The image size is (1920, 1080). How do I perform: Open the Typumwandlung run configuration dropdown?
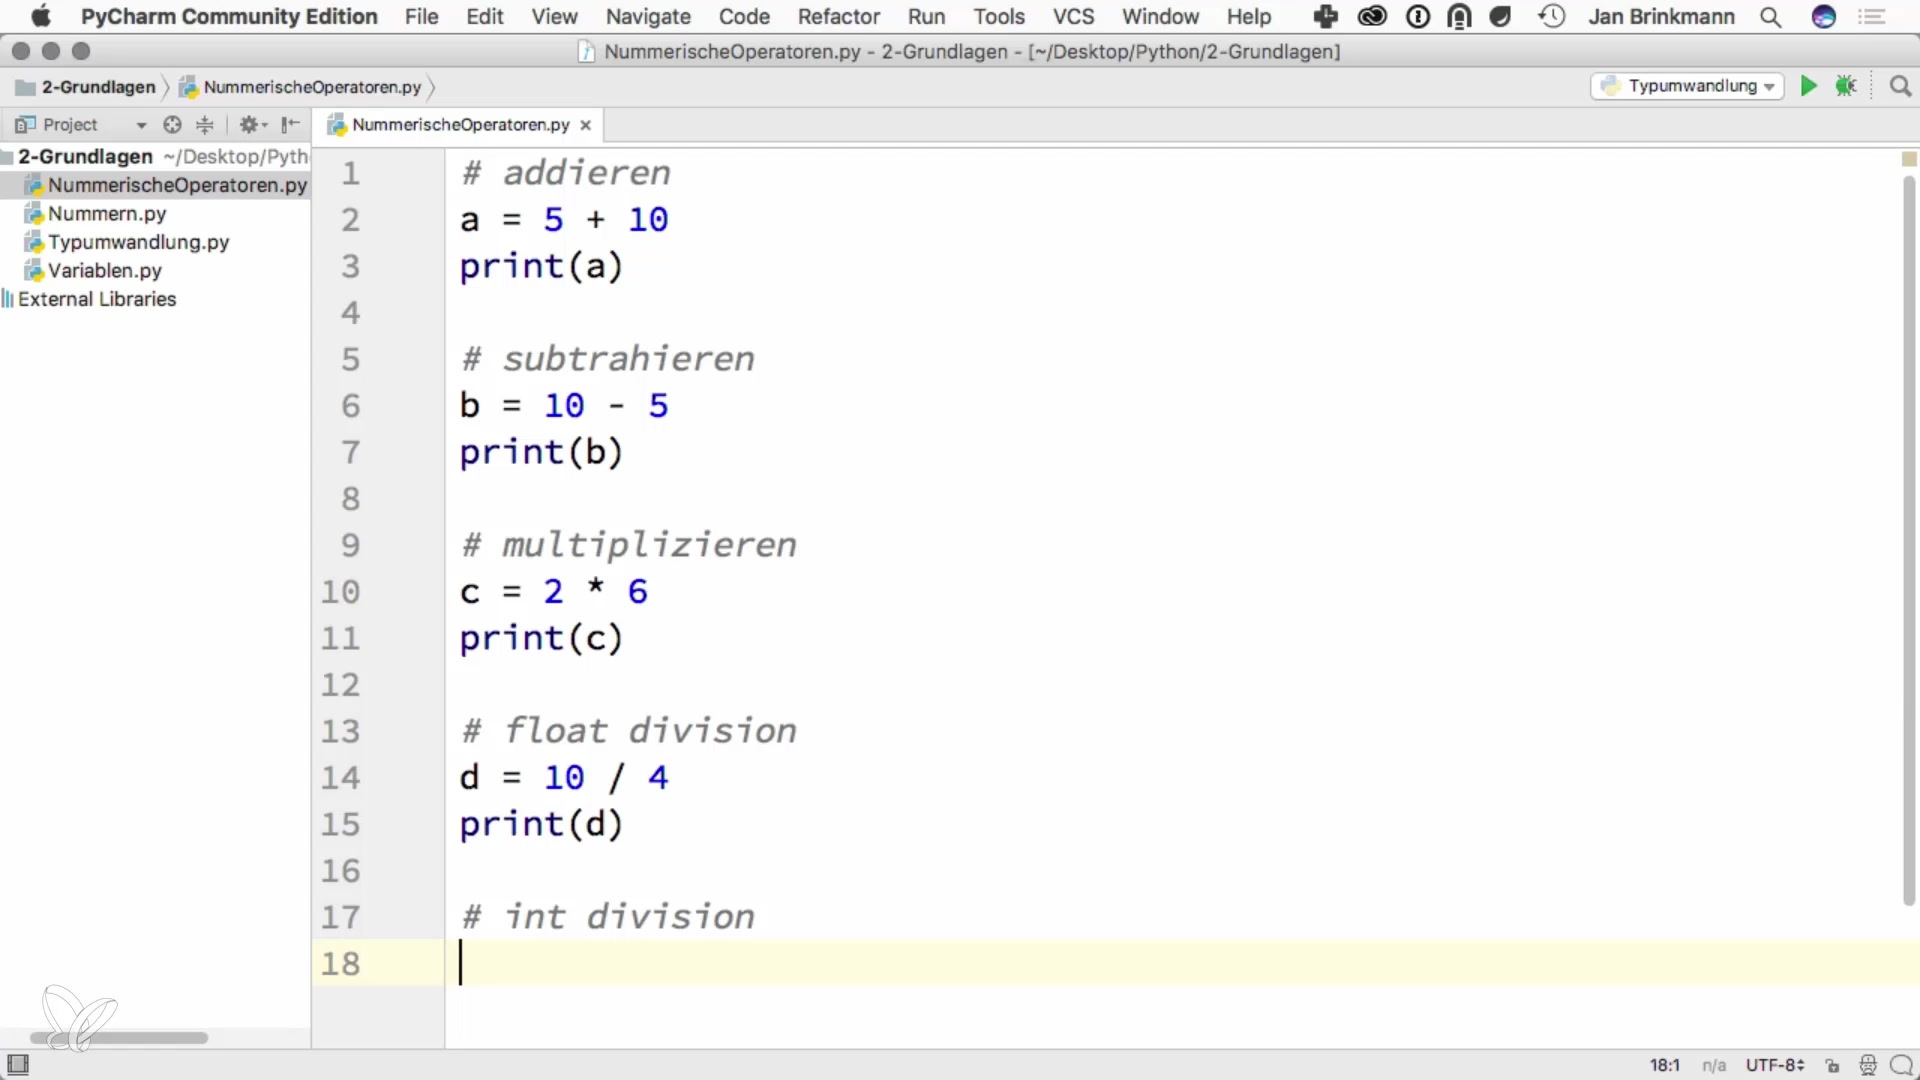pyautogui.click(x=1688, y=86)
